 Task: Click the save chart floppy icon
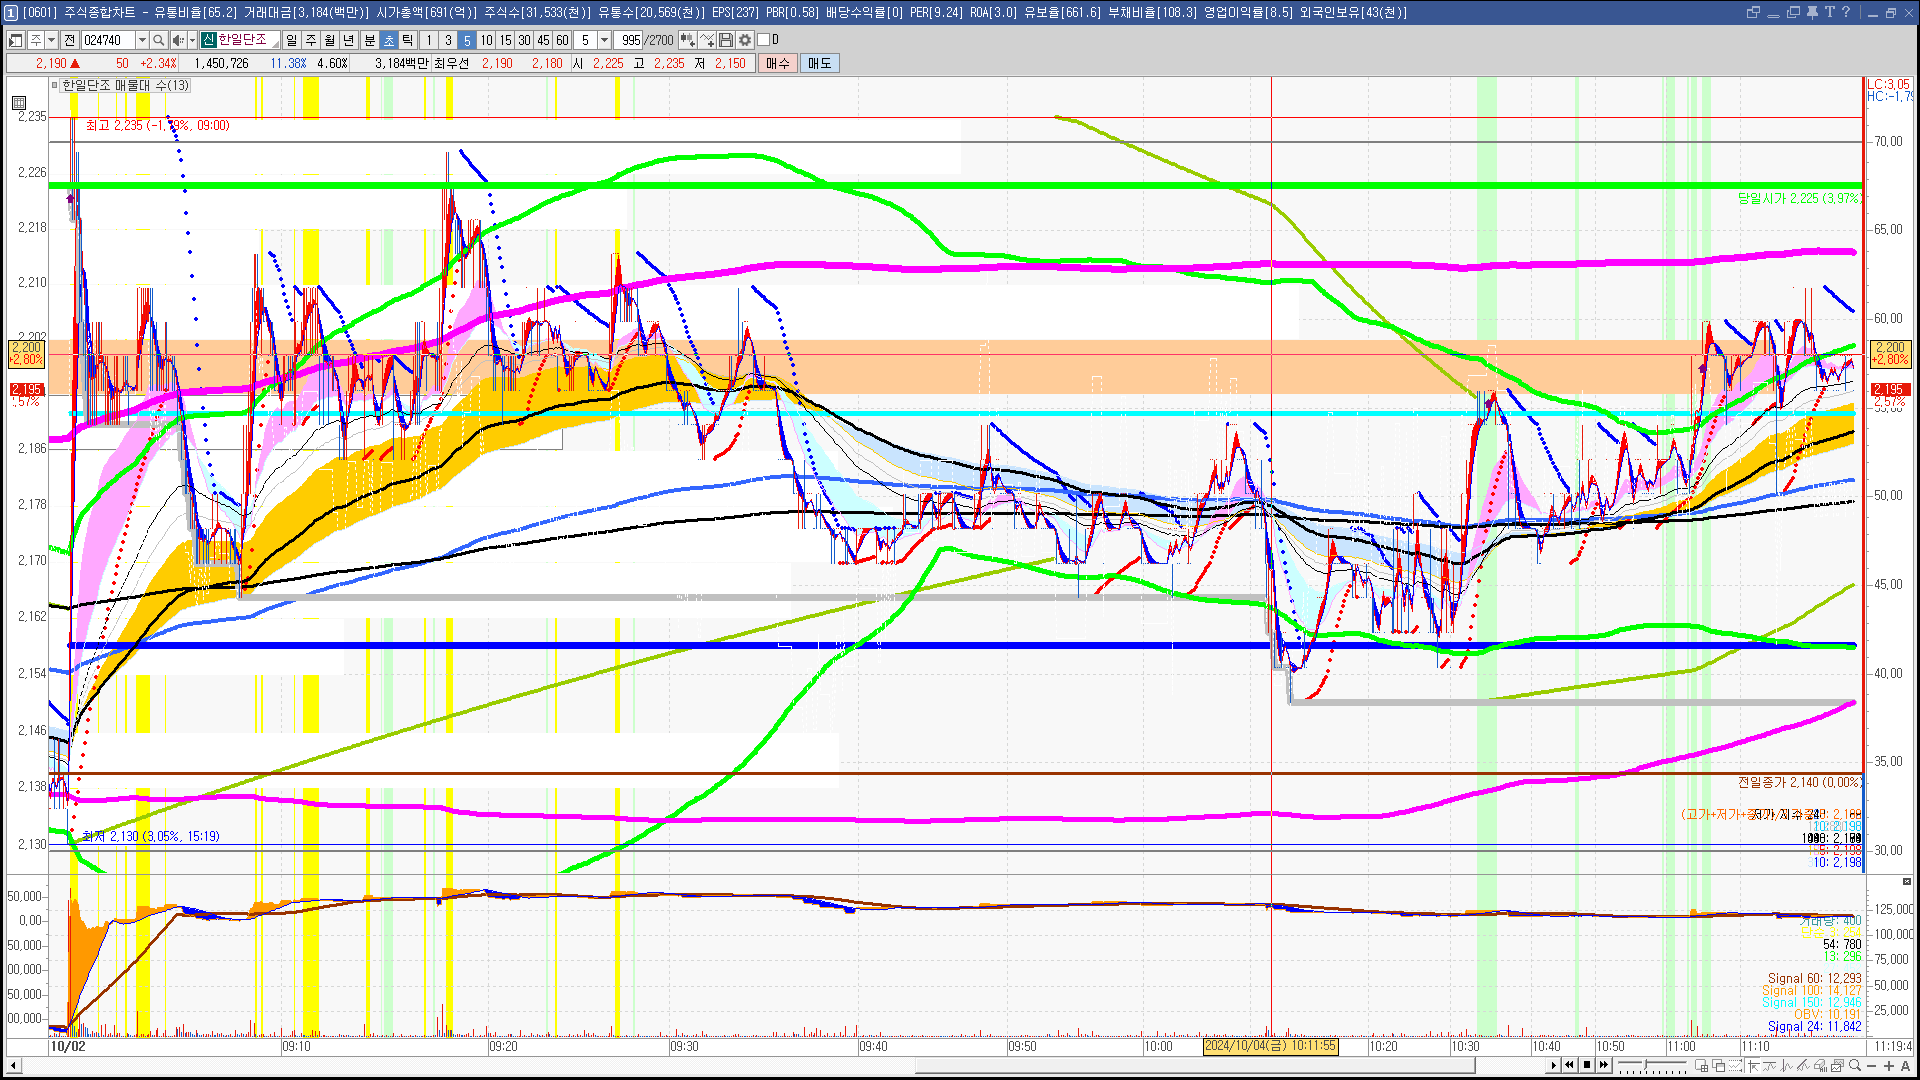[726, 40]
